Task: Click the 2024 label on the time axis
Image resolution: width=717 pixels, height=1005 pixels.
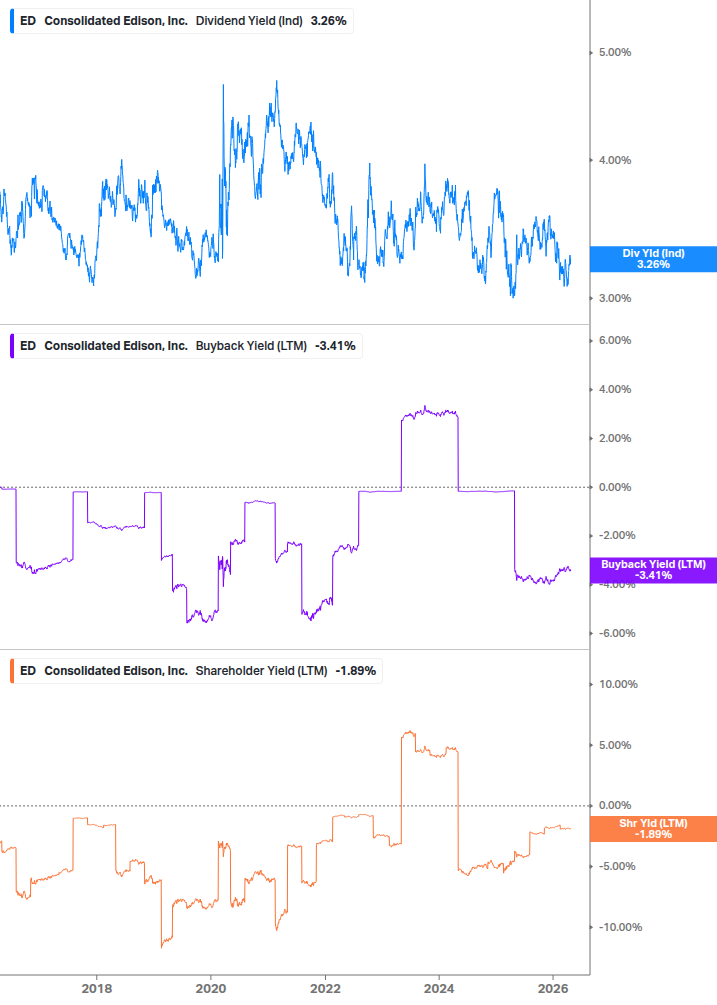Action: tap(439, 989)
